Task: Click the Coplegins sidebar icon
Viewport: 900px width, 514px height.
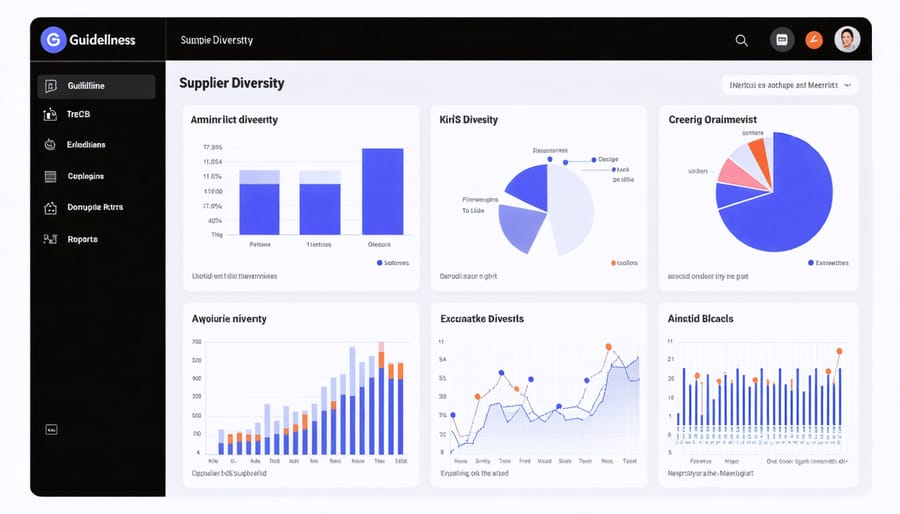Action: 50,176
